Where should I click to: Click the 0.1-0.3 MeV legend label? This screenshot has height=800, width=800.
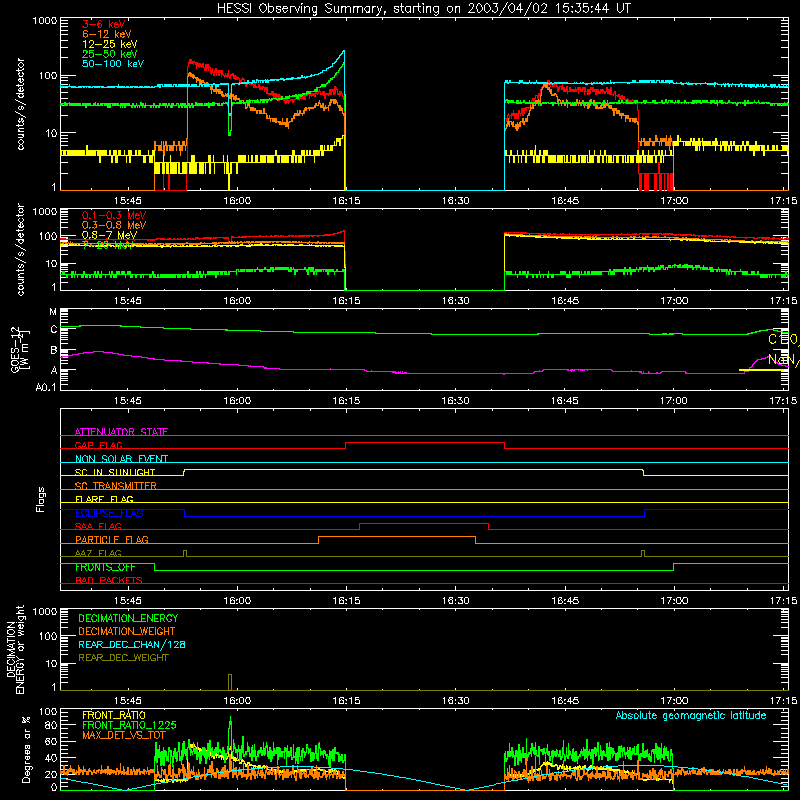click(114, 215)
